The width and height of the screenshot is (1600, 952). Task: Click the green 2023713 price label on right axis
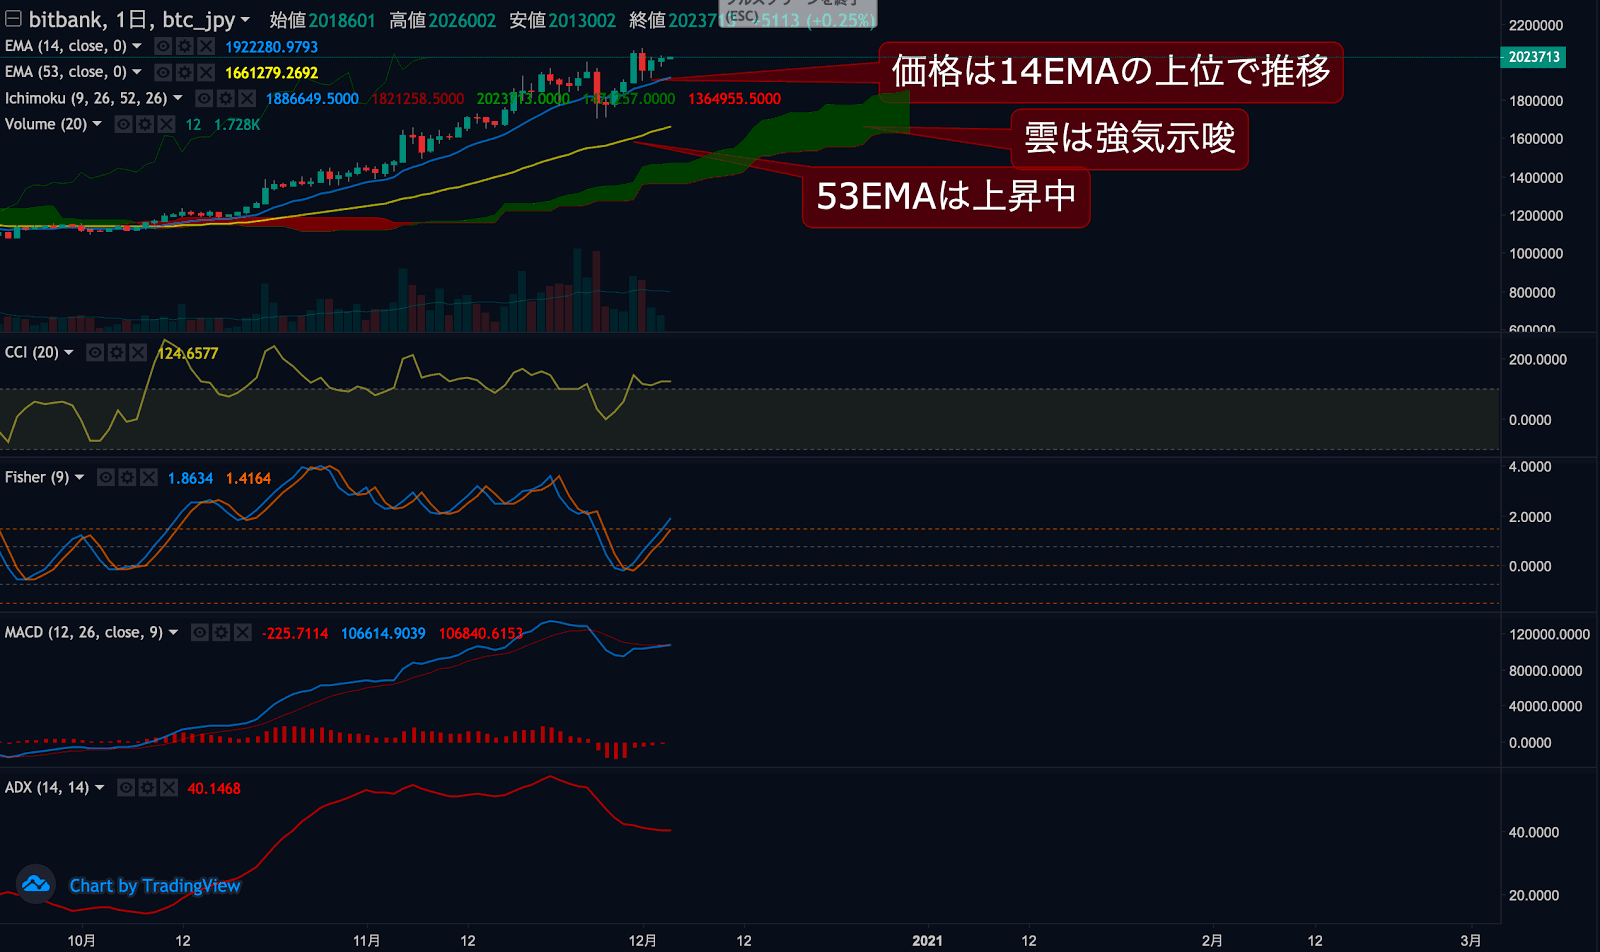point(1534,58)
